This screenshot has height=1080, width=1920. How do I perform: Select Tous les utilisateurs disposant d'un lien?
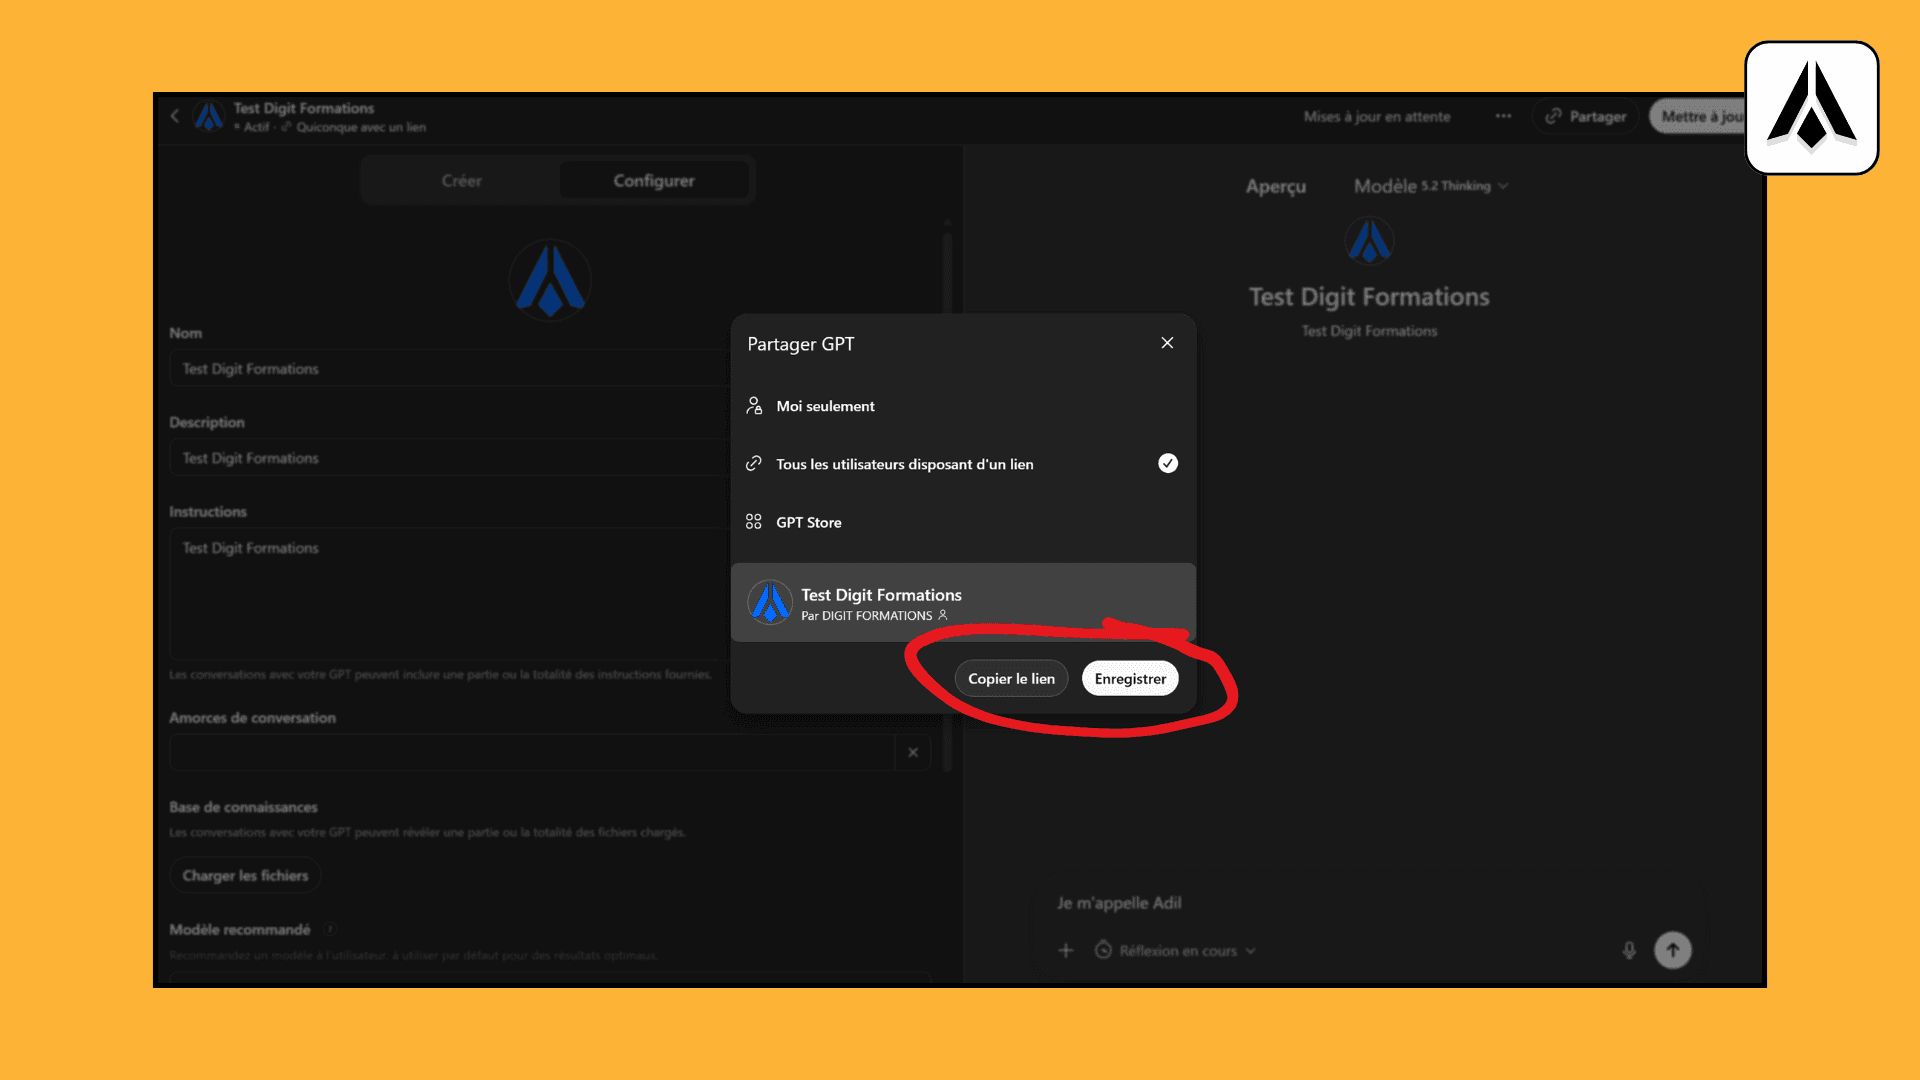[904, 464]
